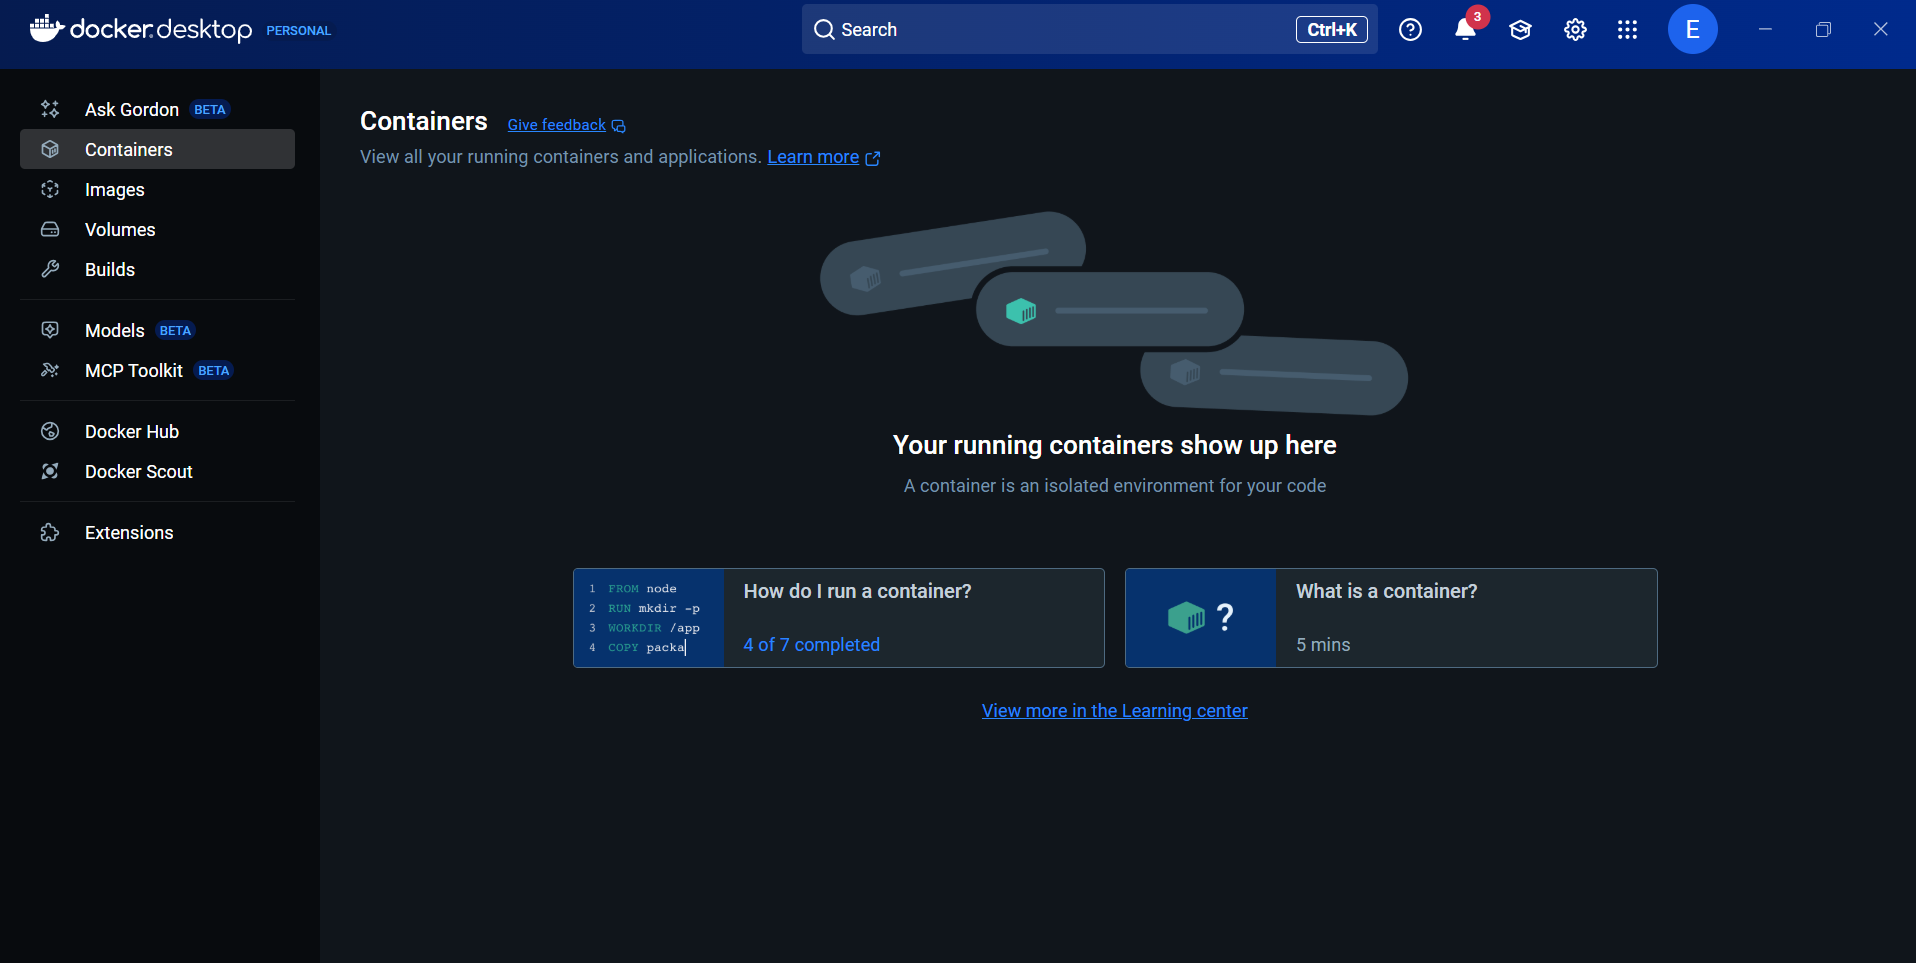The width and height of the screenshot is (1916, 963).
Task: Check the notifications bell with 3 alerts
Action: 1464,29
